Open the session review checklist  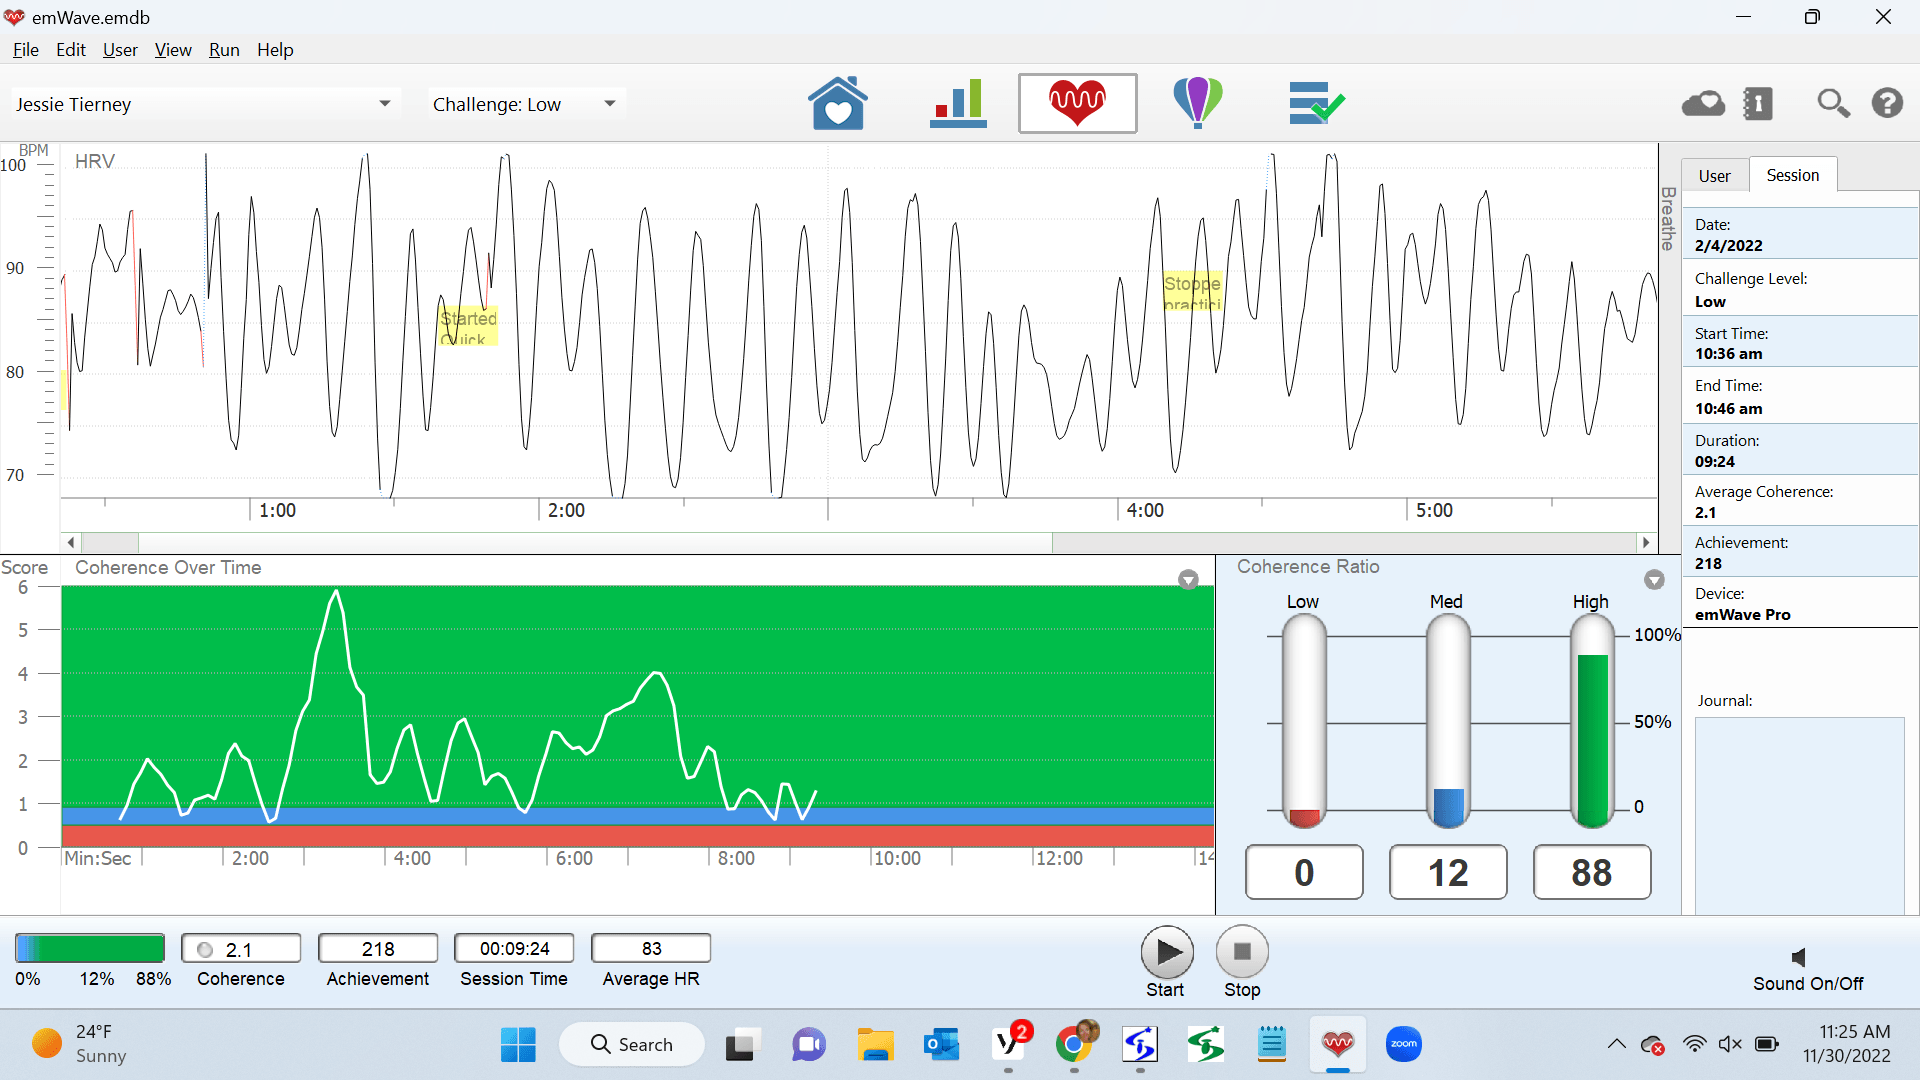[1317, 103]
